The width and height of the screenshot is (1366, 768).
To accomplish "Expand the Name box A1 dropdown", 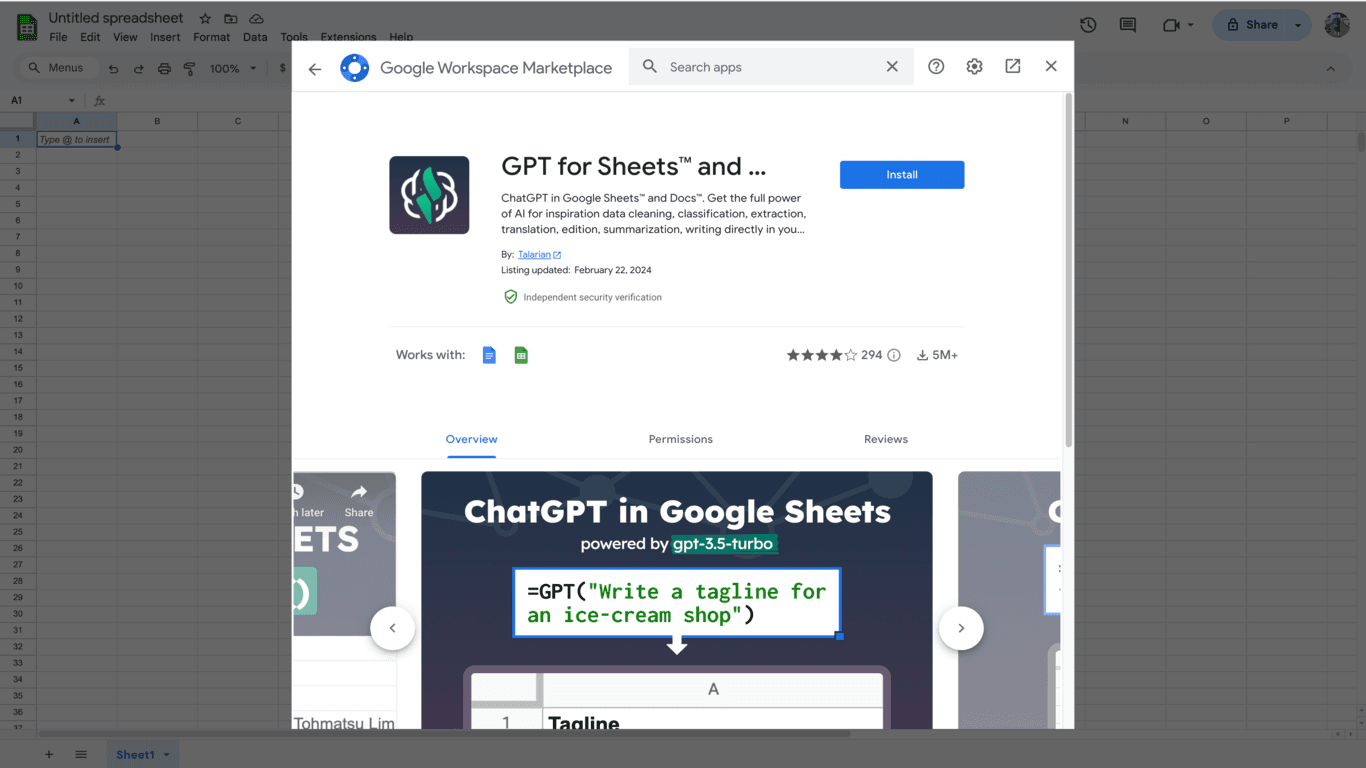I will 72,101.
